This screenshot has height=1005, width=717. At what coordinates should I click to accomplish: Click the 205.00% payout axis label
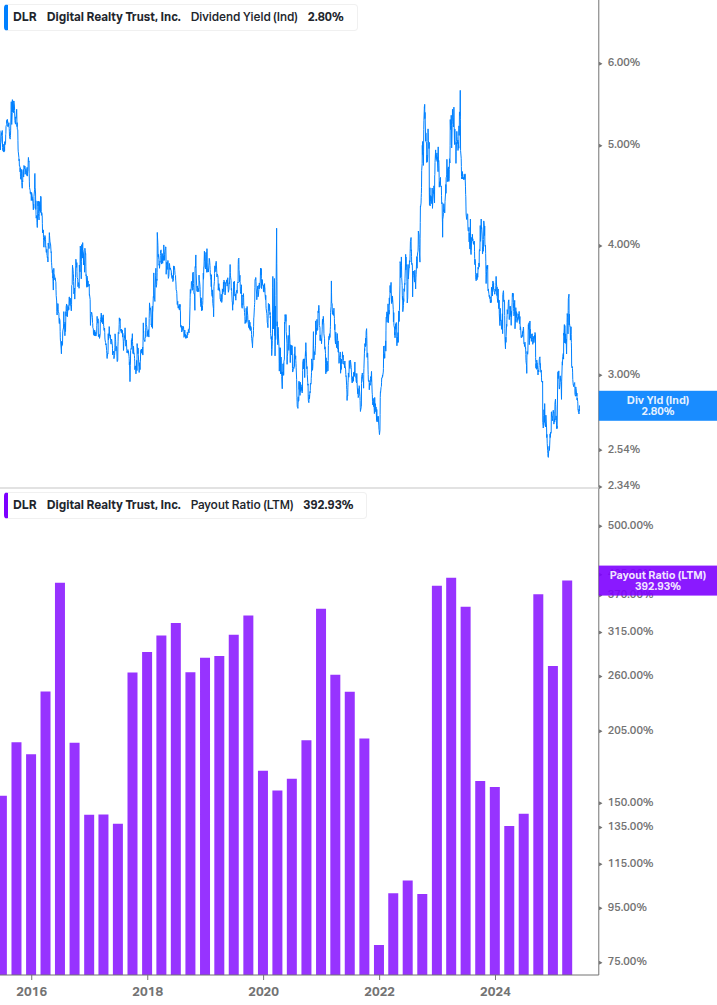coord(630,731)
